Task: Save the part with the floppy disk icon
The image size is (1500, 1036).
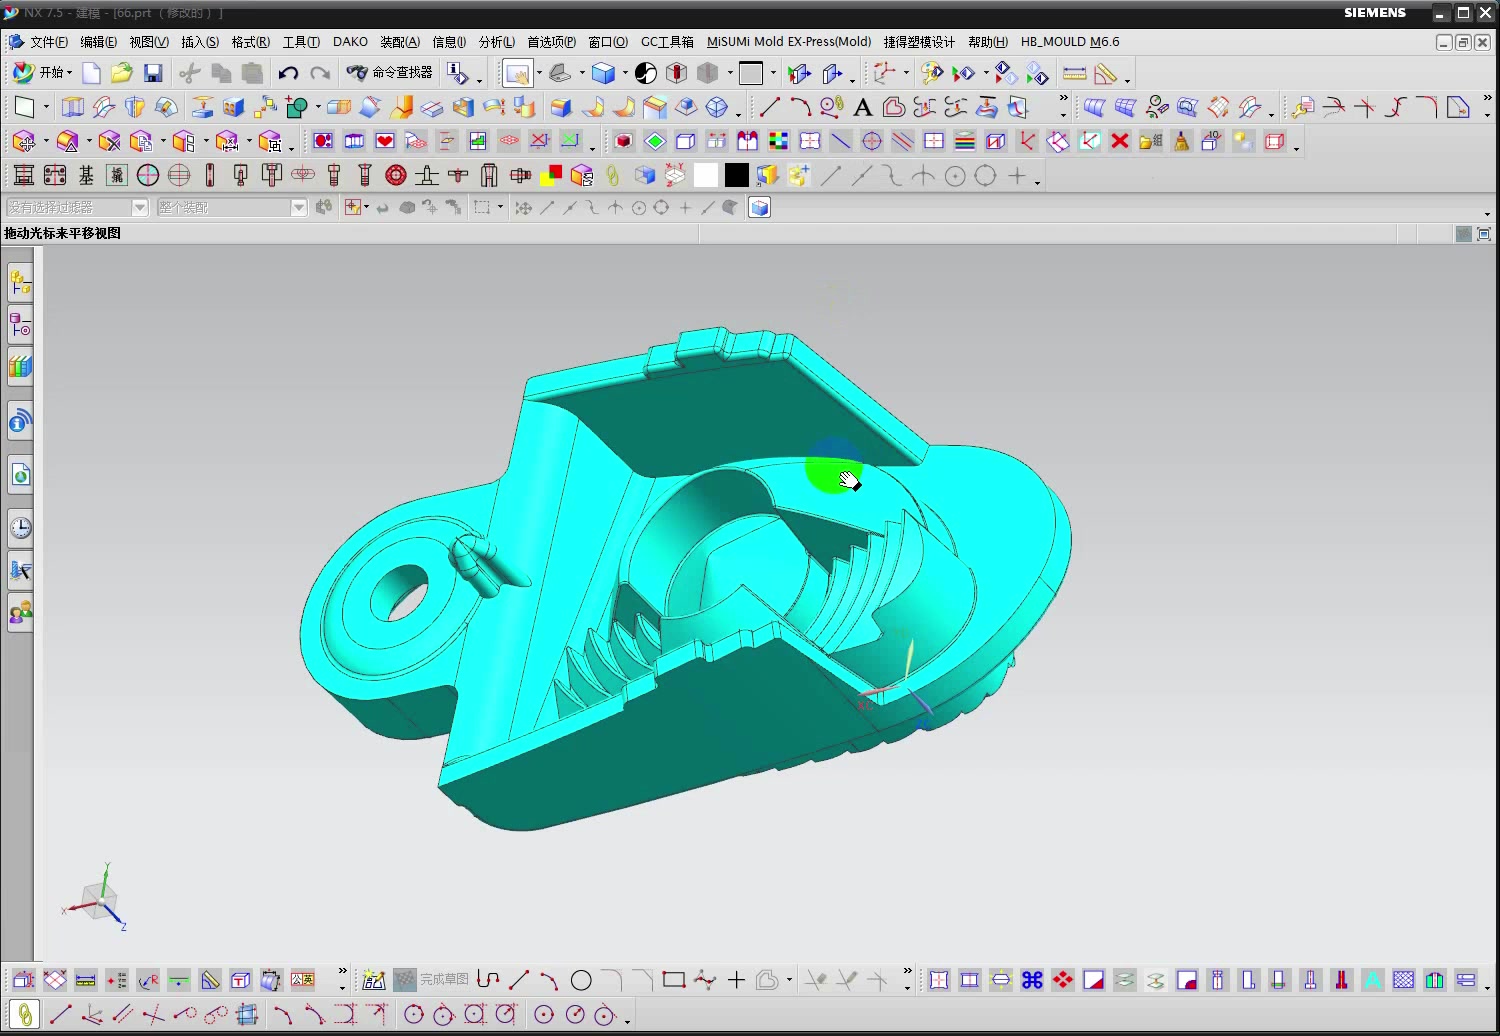Action: [x=153, y=73]
